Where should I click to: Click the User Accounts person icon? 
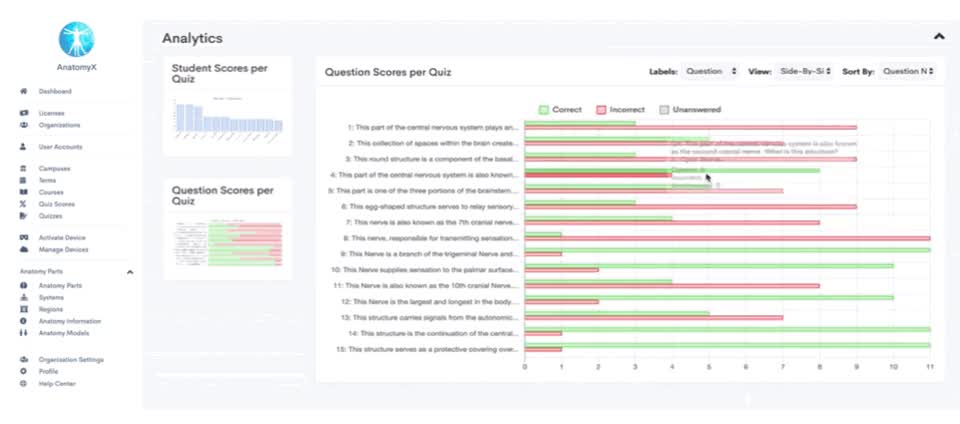tap(23, 147)
